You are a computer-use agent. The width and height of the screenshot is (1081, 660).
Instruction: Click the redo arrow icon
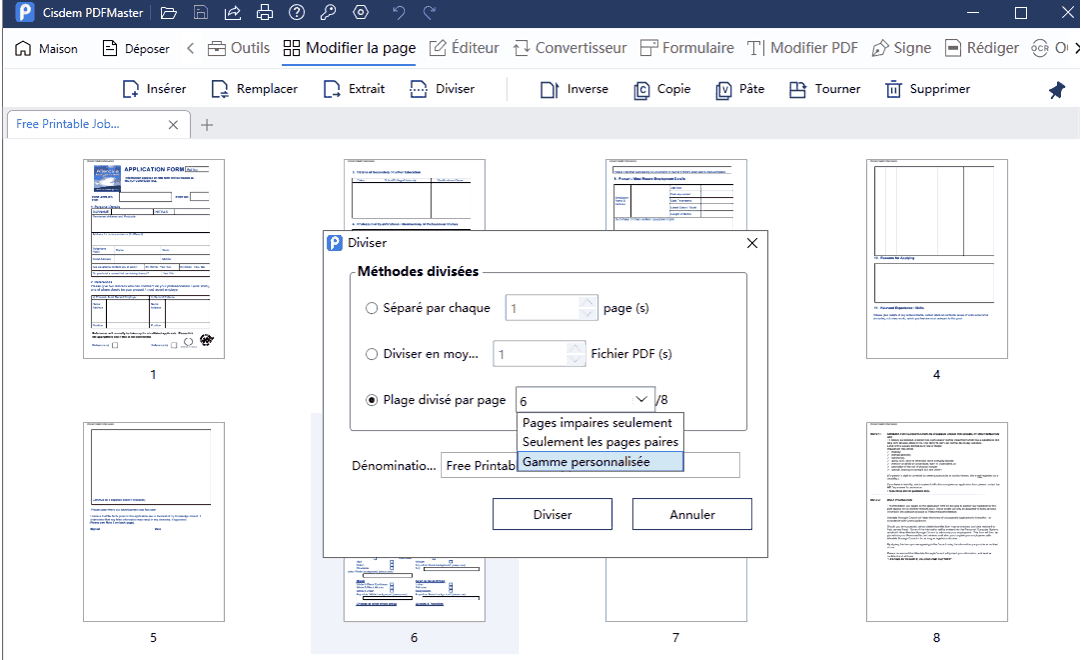(430, 12)
